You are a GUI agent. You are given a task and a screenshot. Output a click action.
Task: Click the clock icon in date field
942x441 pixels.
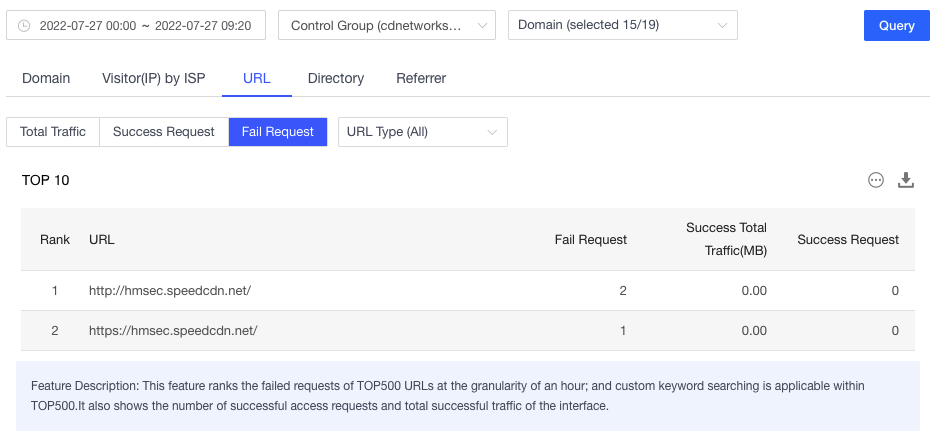[x=24, y=26]
